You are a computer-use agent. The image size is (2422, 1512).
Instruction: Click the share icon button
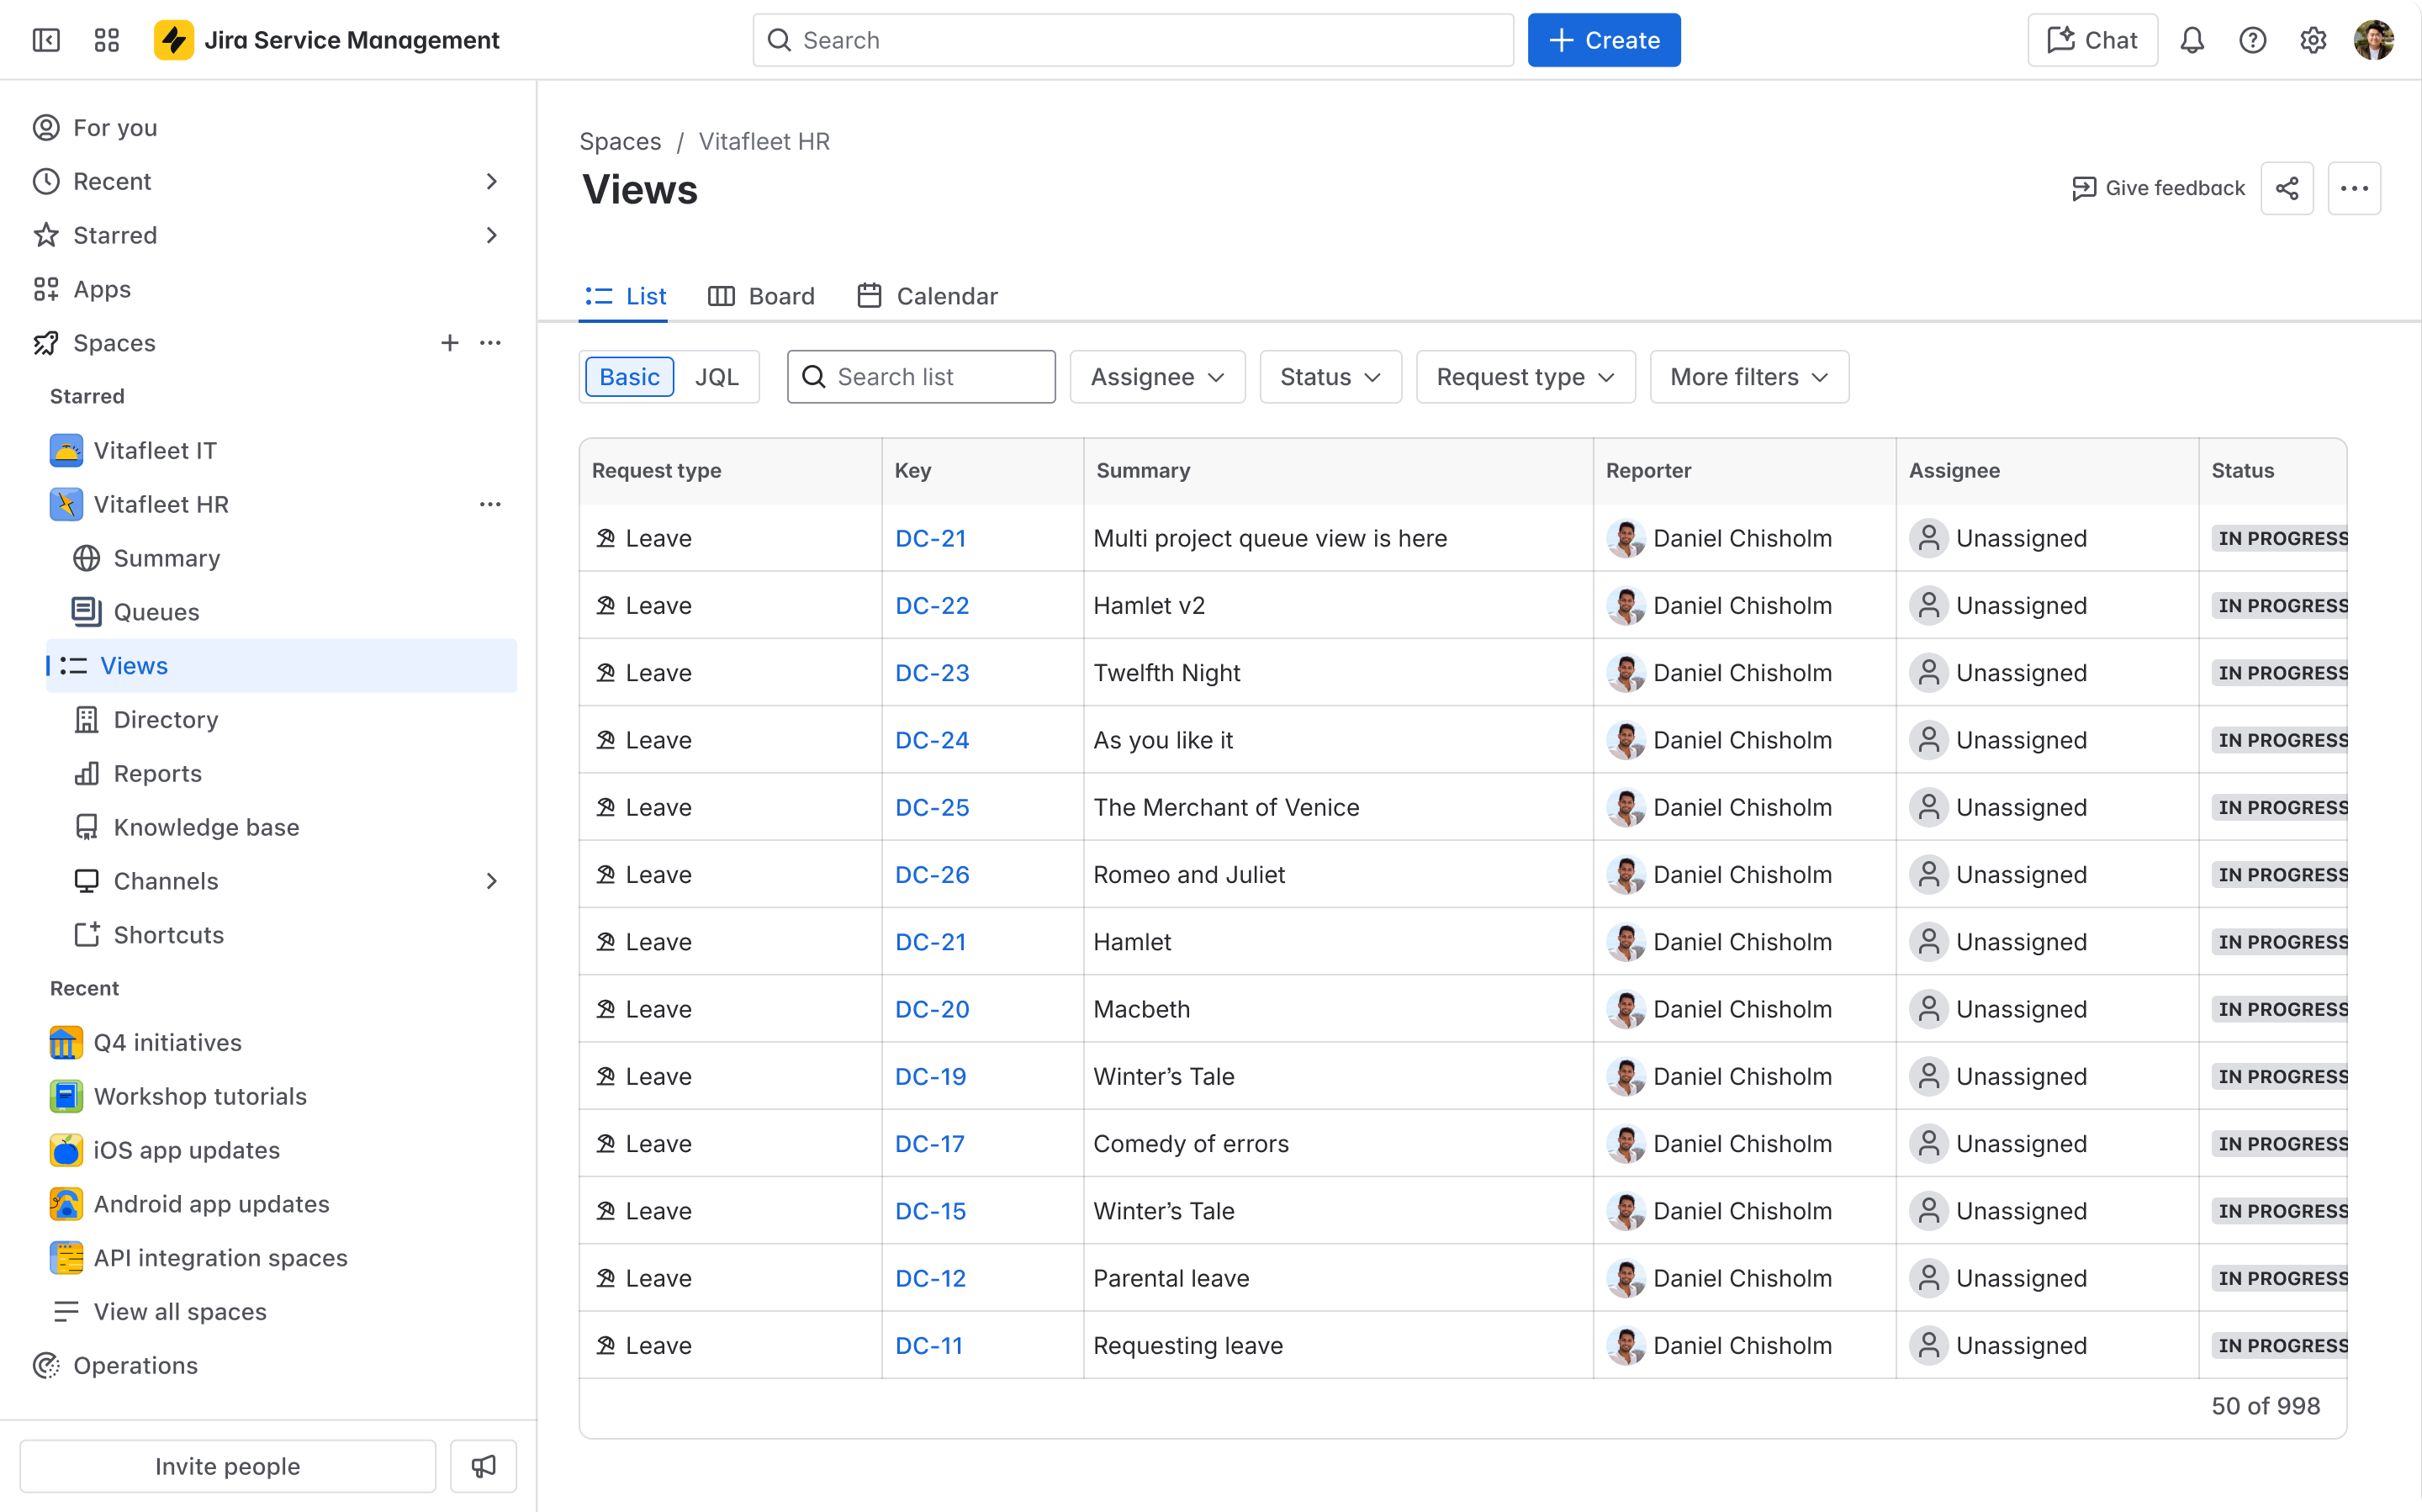pos(2287,188)
